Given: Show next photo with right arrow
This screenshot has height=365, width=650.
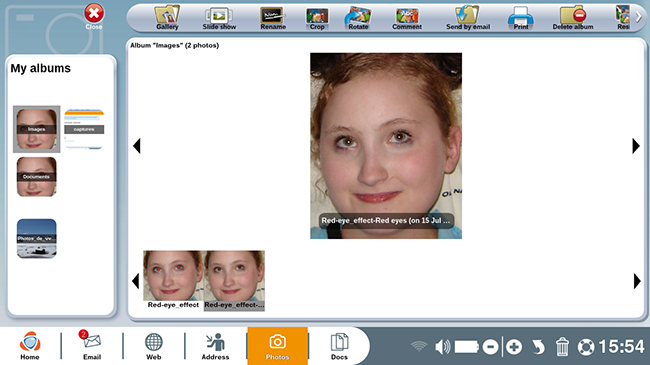Looking at the screenshot, I should tap(636, 146).
